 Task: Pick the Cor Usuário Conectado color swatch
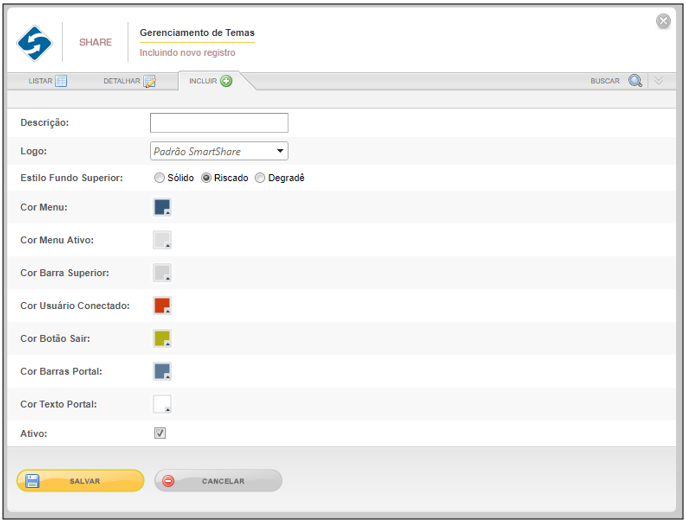(x=162, y=305)
